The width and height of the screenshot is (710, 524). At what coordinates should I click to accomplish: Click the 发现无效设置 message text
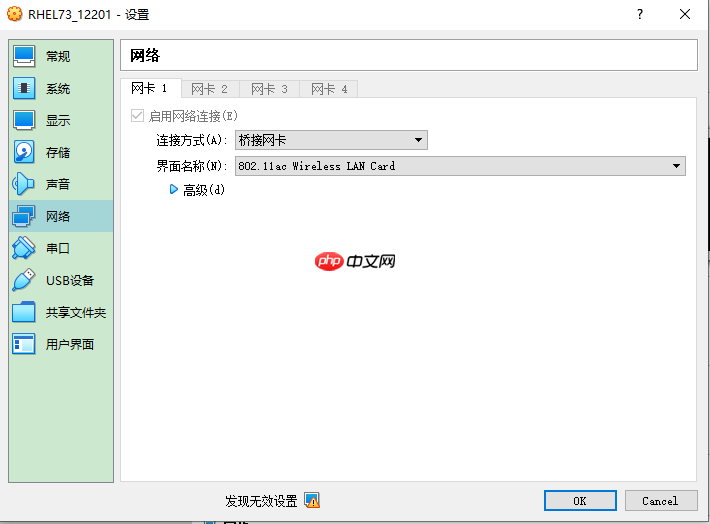(261, 501)
